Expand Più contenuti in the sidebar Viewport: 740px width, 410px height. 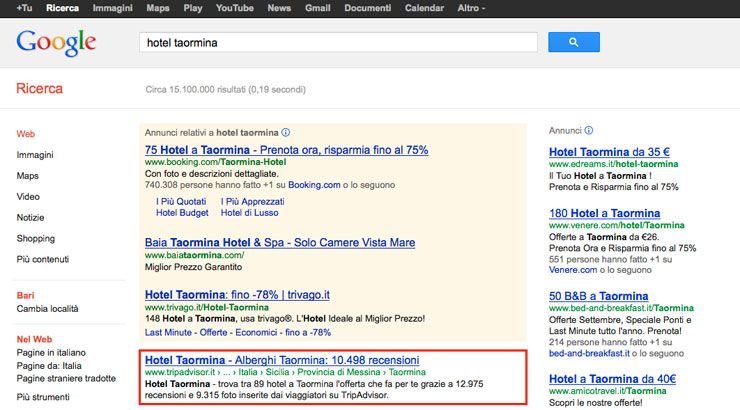tap(42, 259)
